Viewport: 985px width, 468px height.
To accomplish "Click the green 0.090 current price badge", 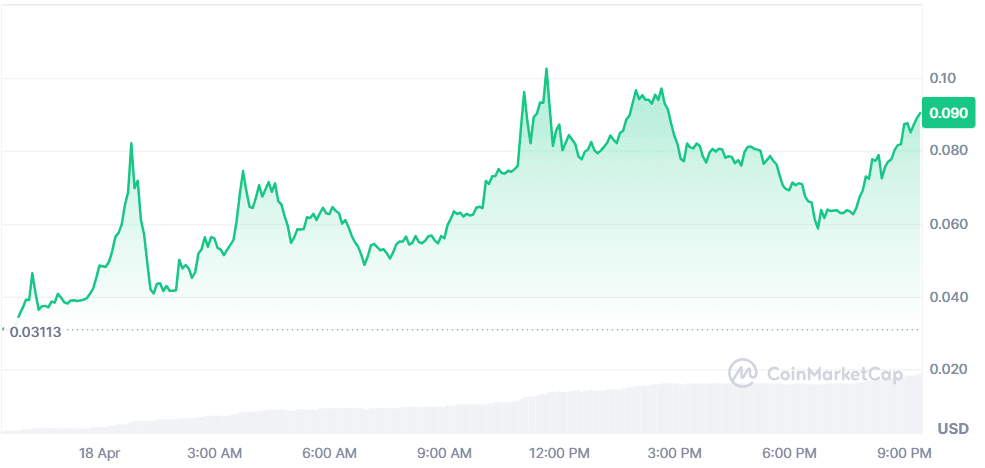I will point(947,113).
